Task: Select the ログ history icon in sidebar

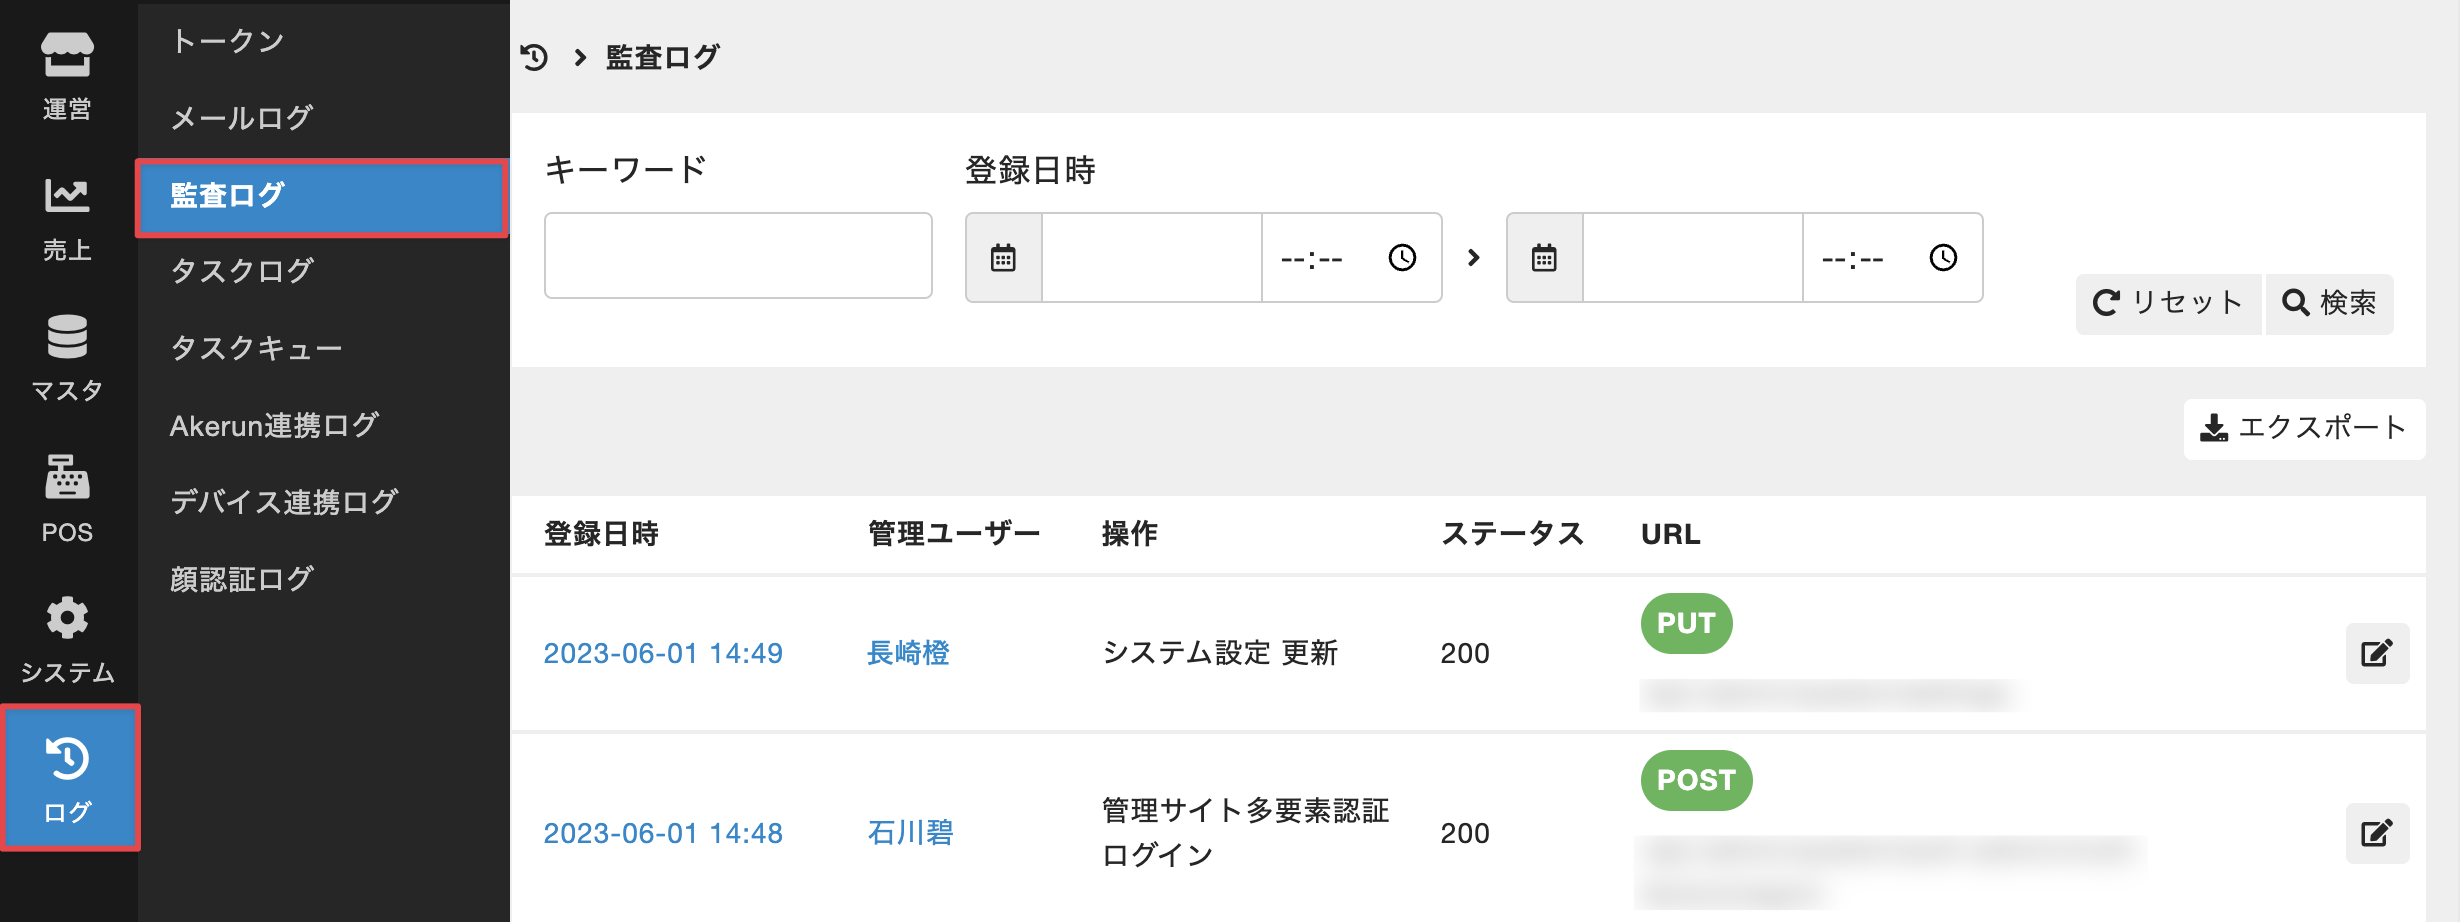Action: click(x=69, y=779)
